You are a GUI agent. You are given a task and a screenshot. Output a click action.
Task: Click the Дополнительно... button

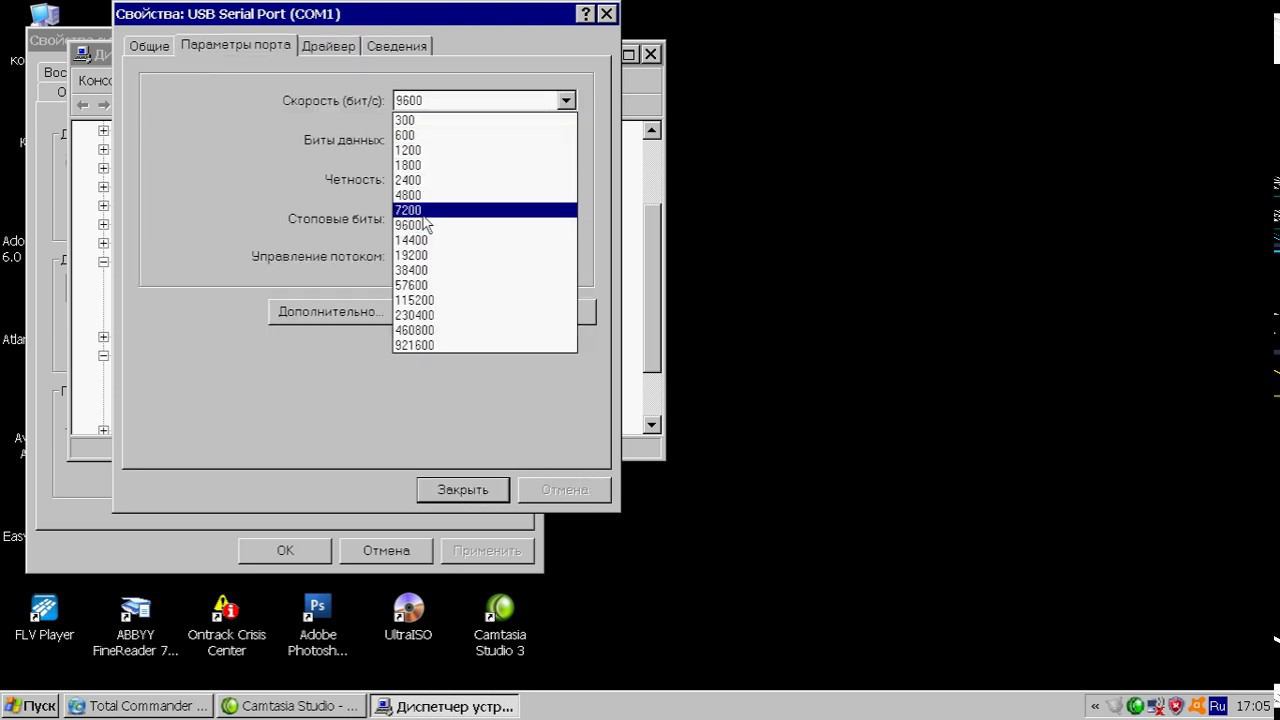[x=330, y=312]
